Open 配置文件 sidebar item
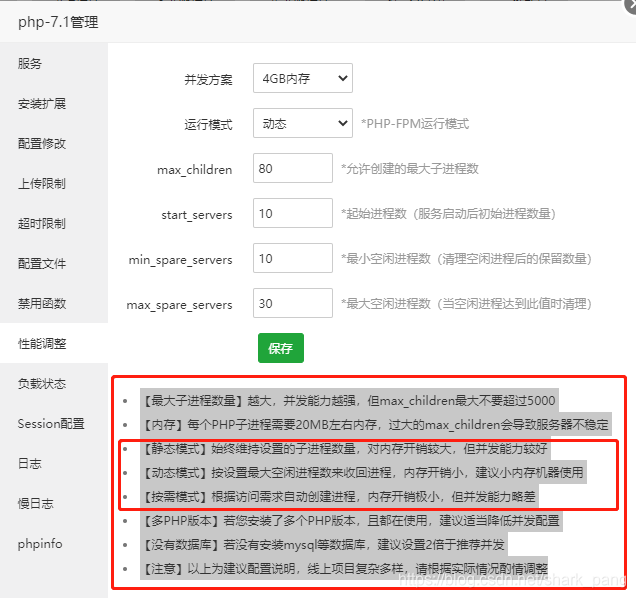636x598 pixels. [54, 263]
